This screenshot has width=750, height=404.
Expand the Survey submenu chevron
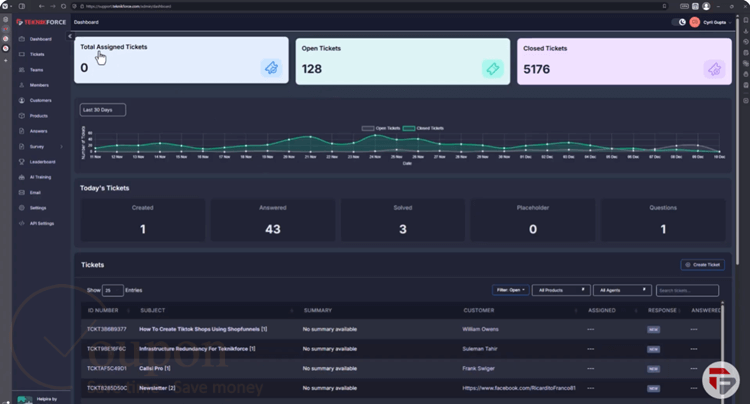(61, 147)
